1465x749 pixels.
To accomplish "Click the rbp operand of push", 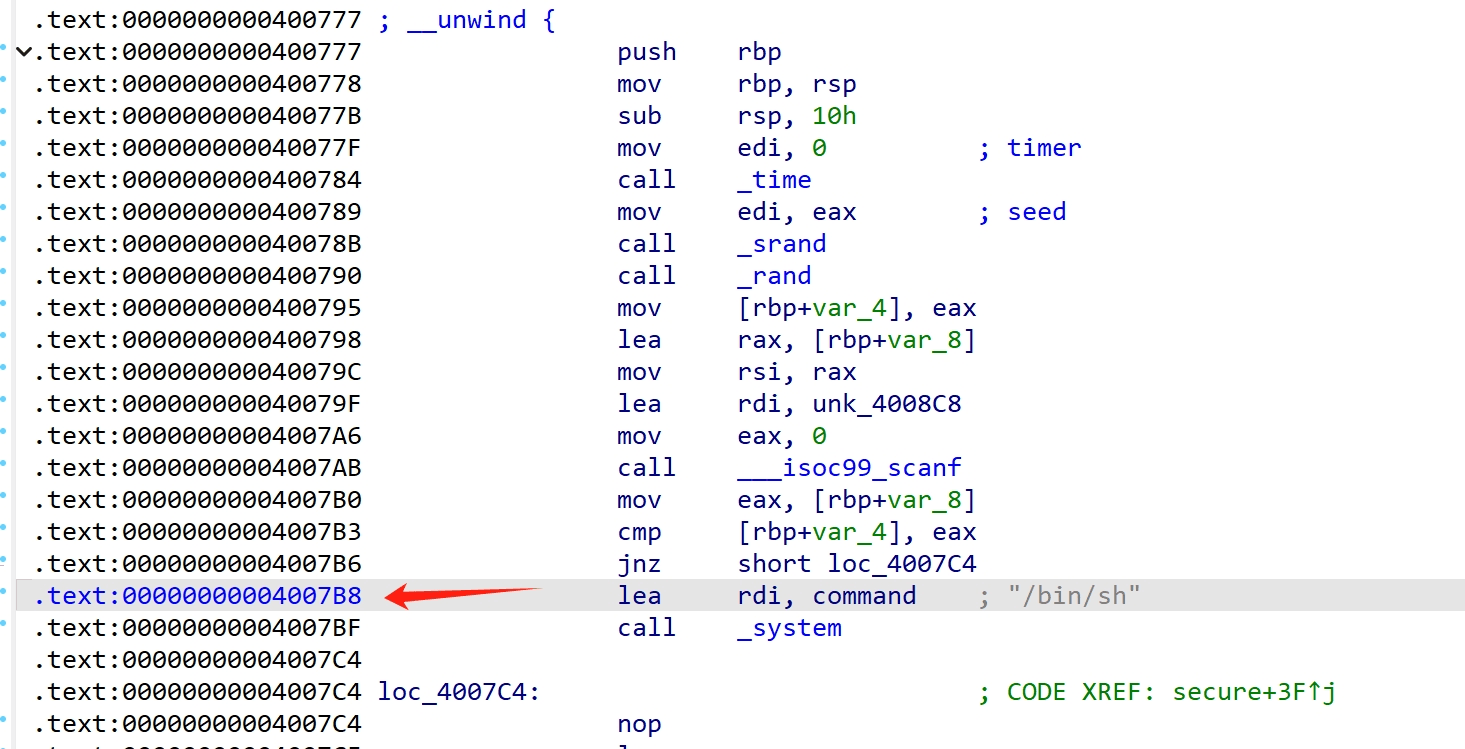I will [x=759, y=52].
